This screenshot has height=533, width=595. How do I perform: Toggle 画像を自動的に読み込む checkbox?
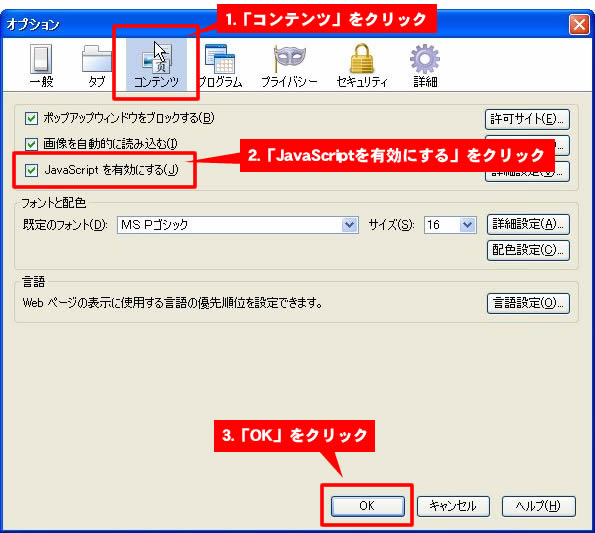click(31, 144)
